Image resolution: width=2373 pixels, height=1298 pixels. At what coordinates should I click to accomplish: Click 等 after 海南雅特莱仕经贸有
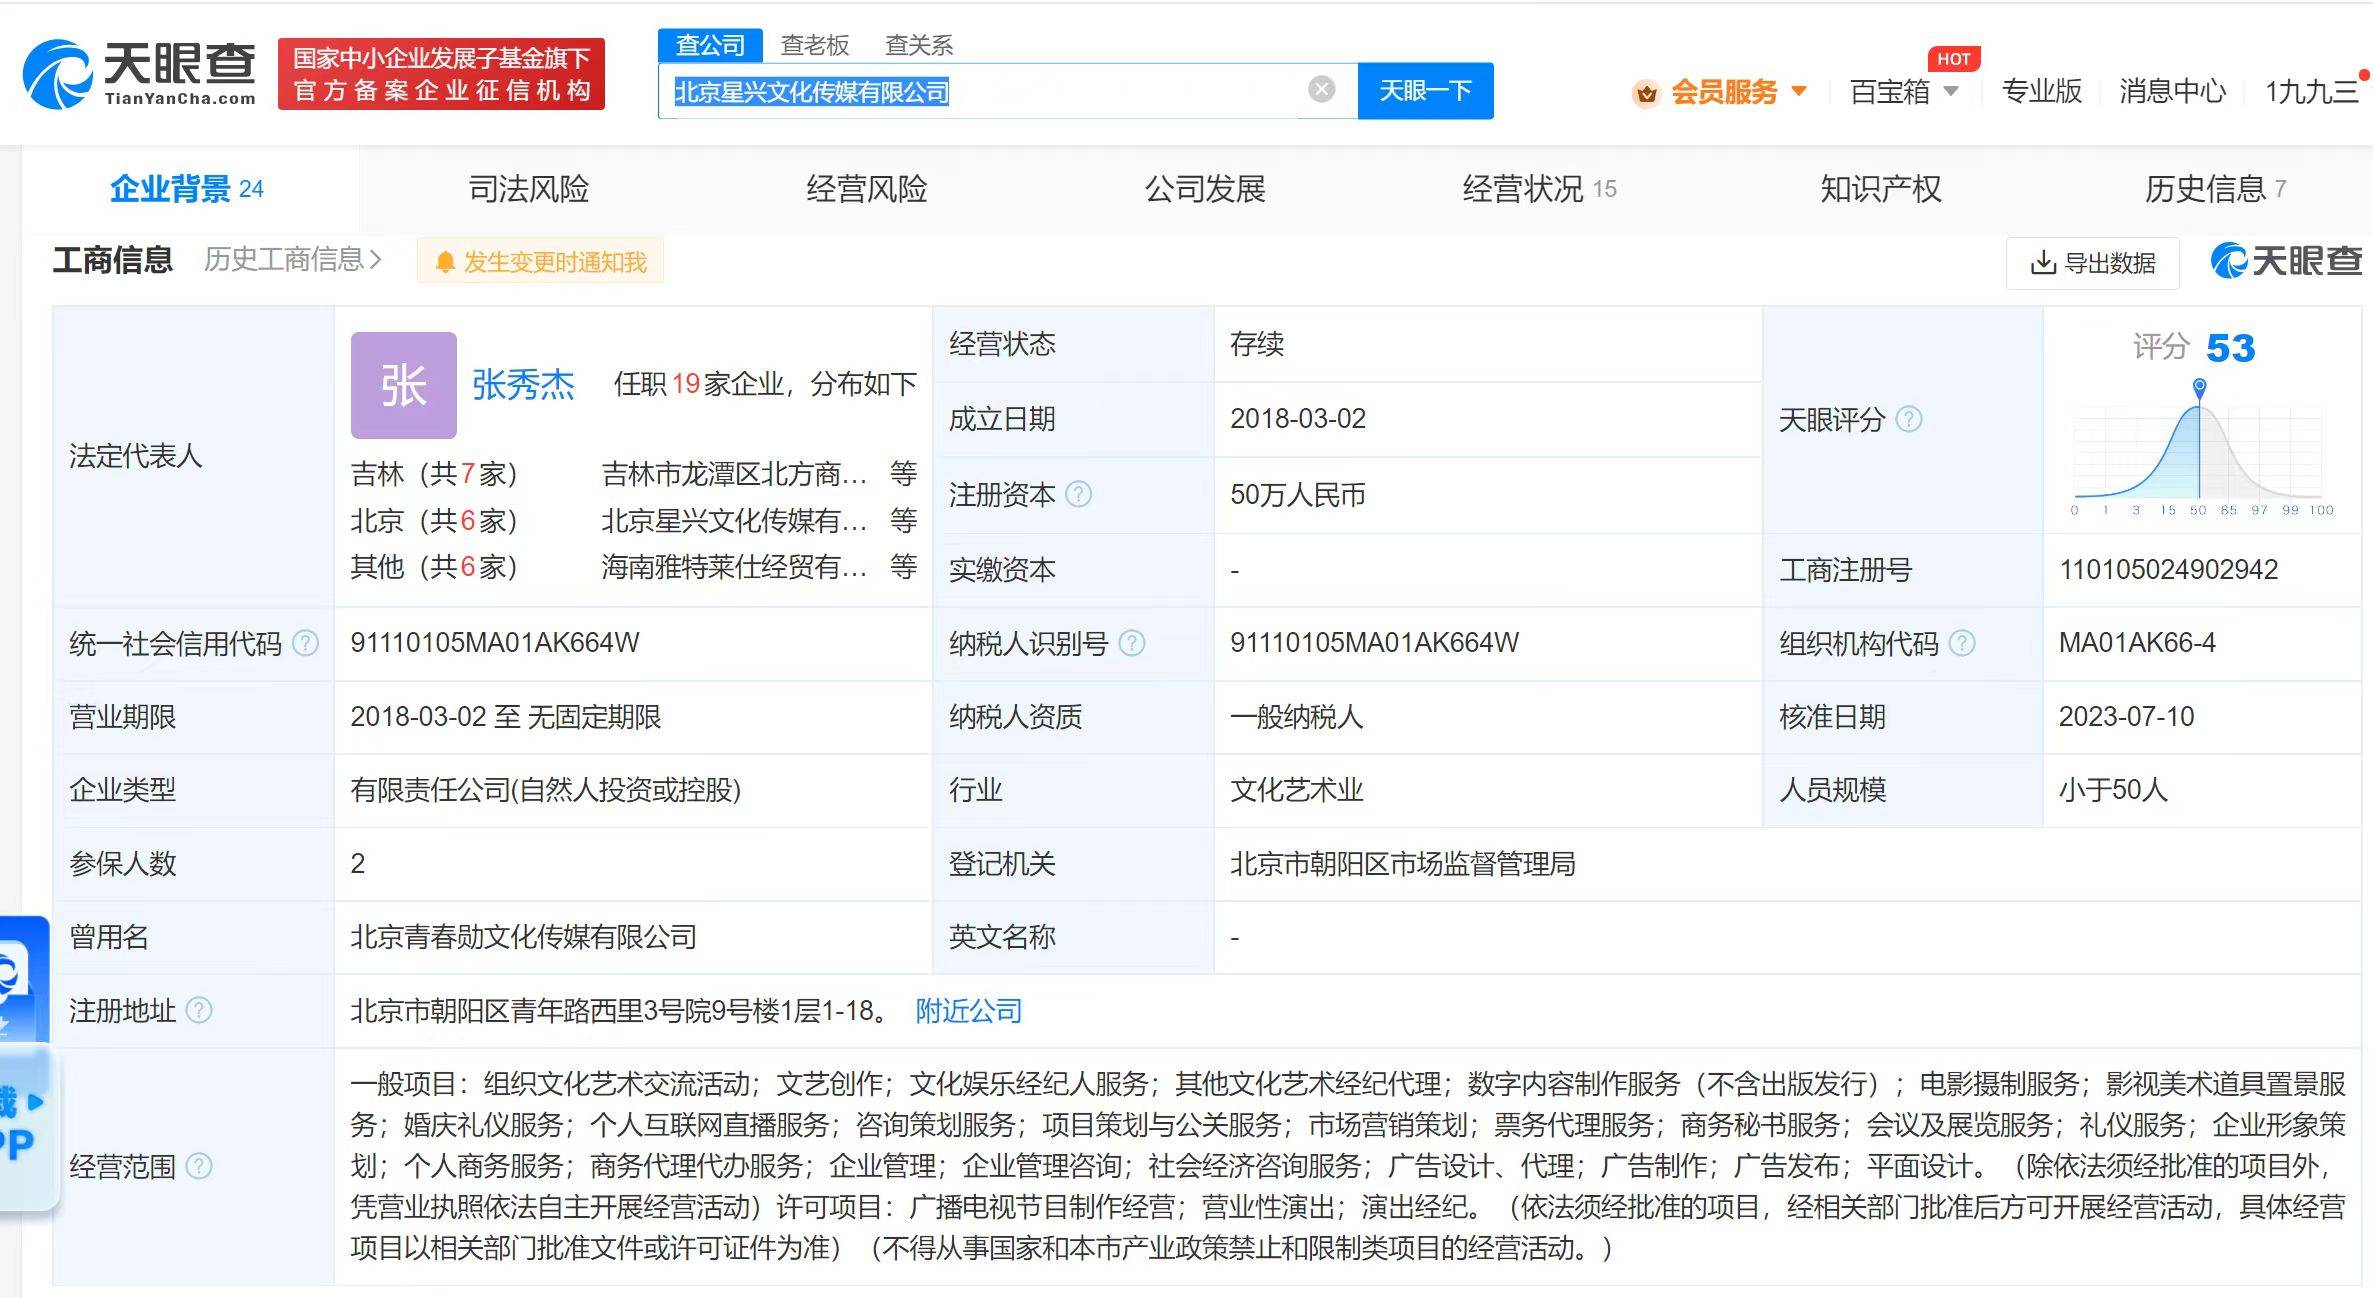[903, 567]
